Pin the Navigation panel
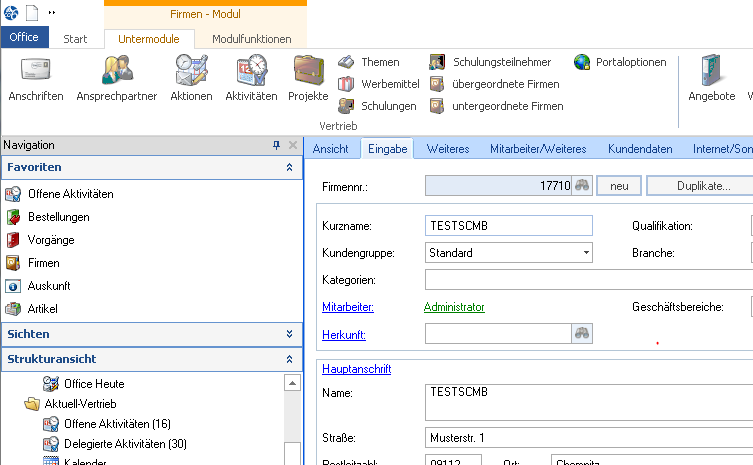This screenshot has height=465, width=753. (277, 145)
